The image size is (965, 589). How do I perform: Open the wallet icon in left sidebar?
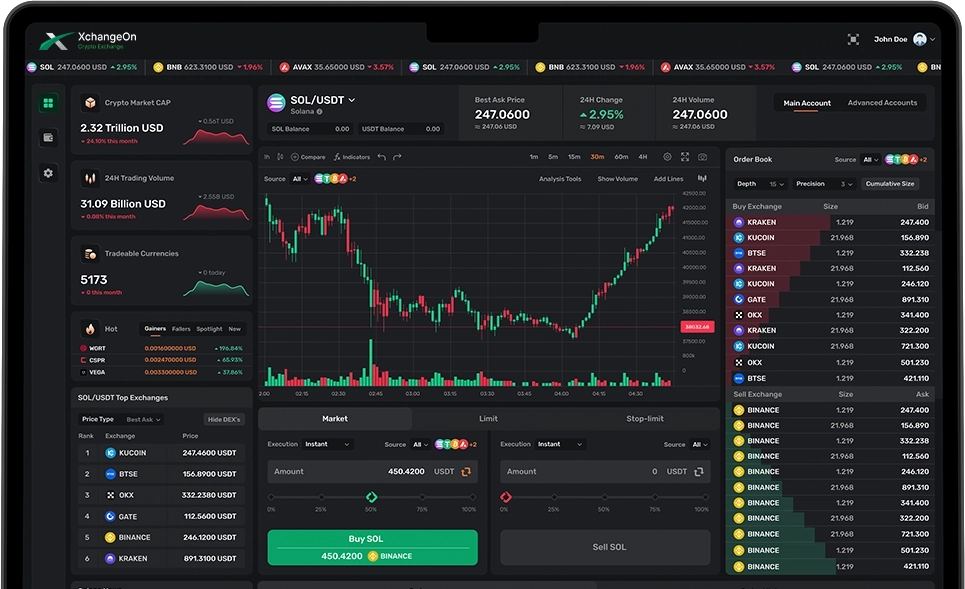tap(48, 137)
